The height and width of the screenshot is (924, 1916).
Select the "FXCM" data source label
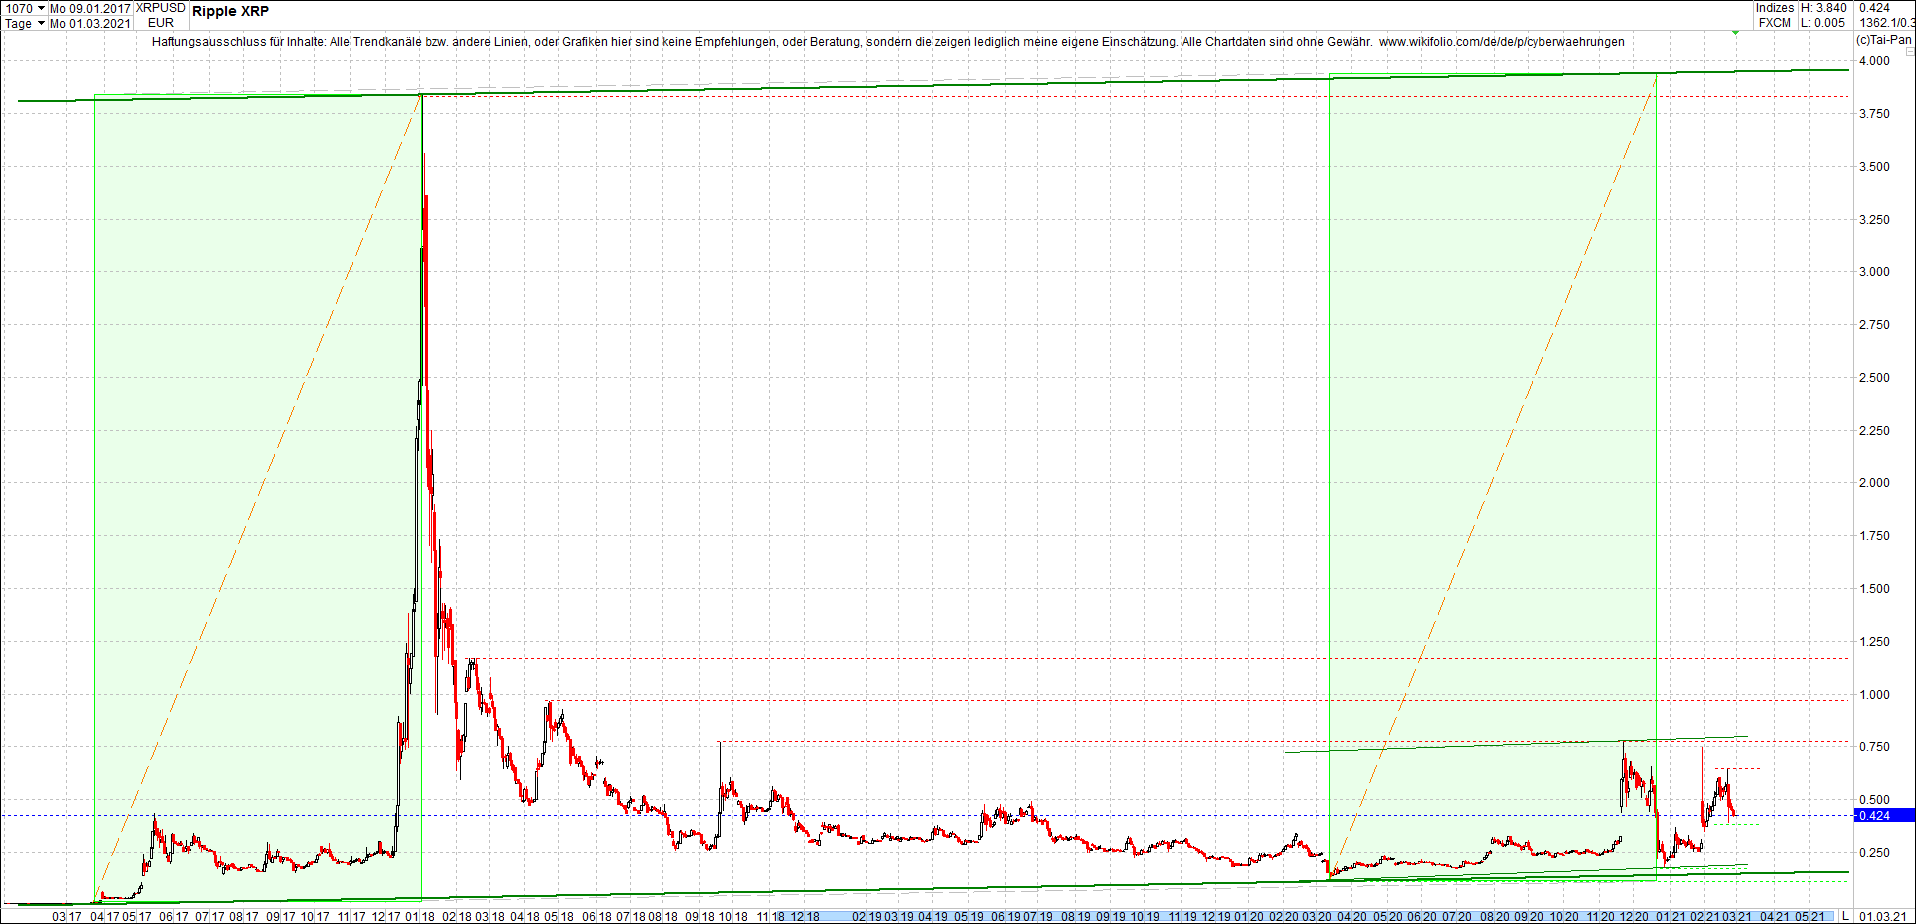click(x=1775, y=22)
